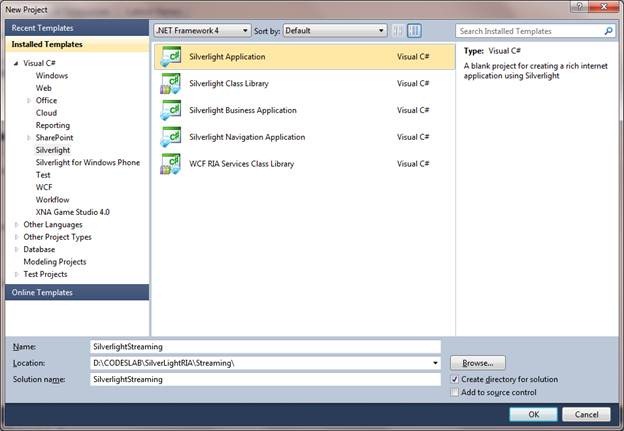This screenshot has height=431, width=624.
Task: Click the Silverlight Application template icon
Action: (170, 57)
